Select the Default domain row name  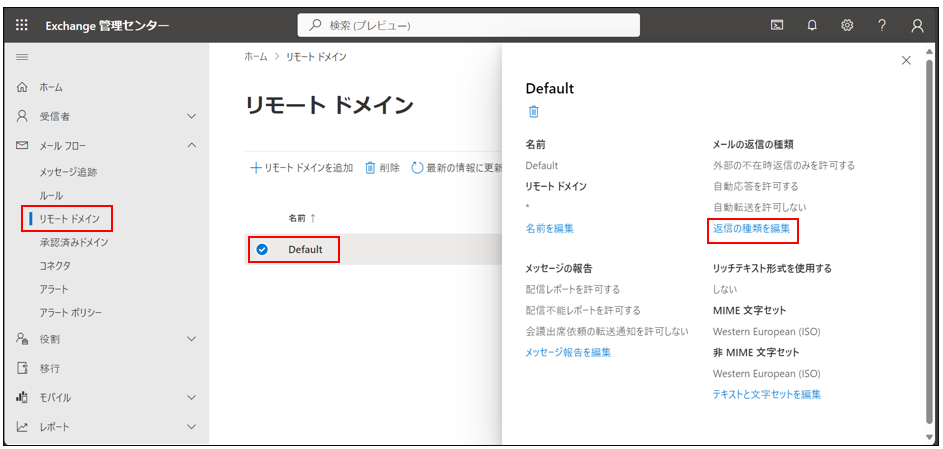tap(305, 249)
